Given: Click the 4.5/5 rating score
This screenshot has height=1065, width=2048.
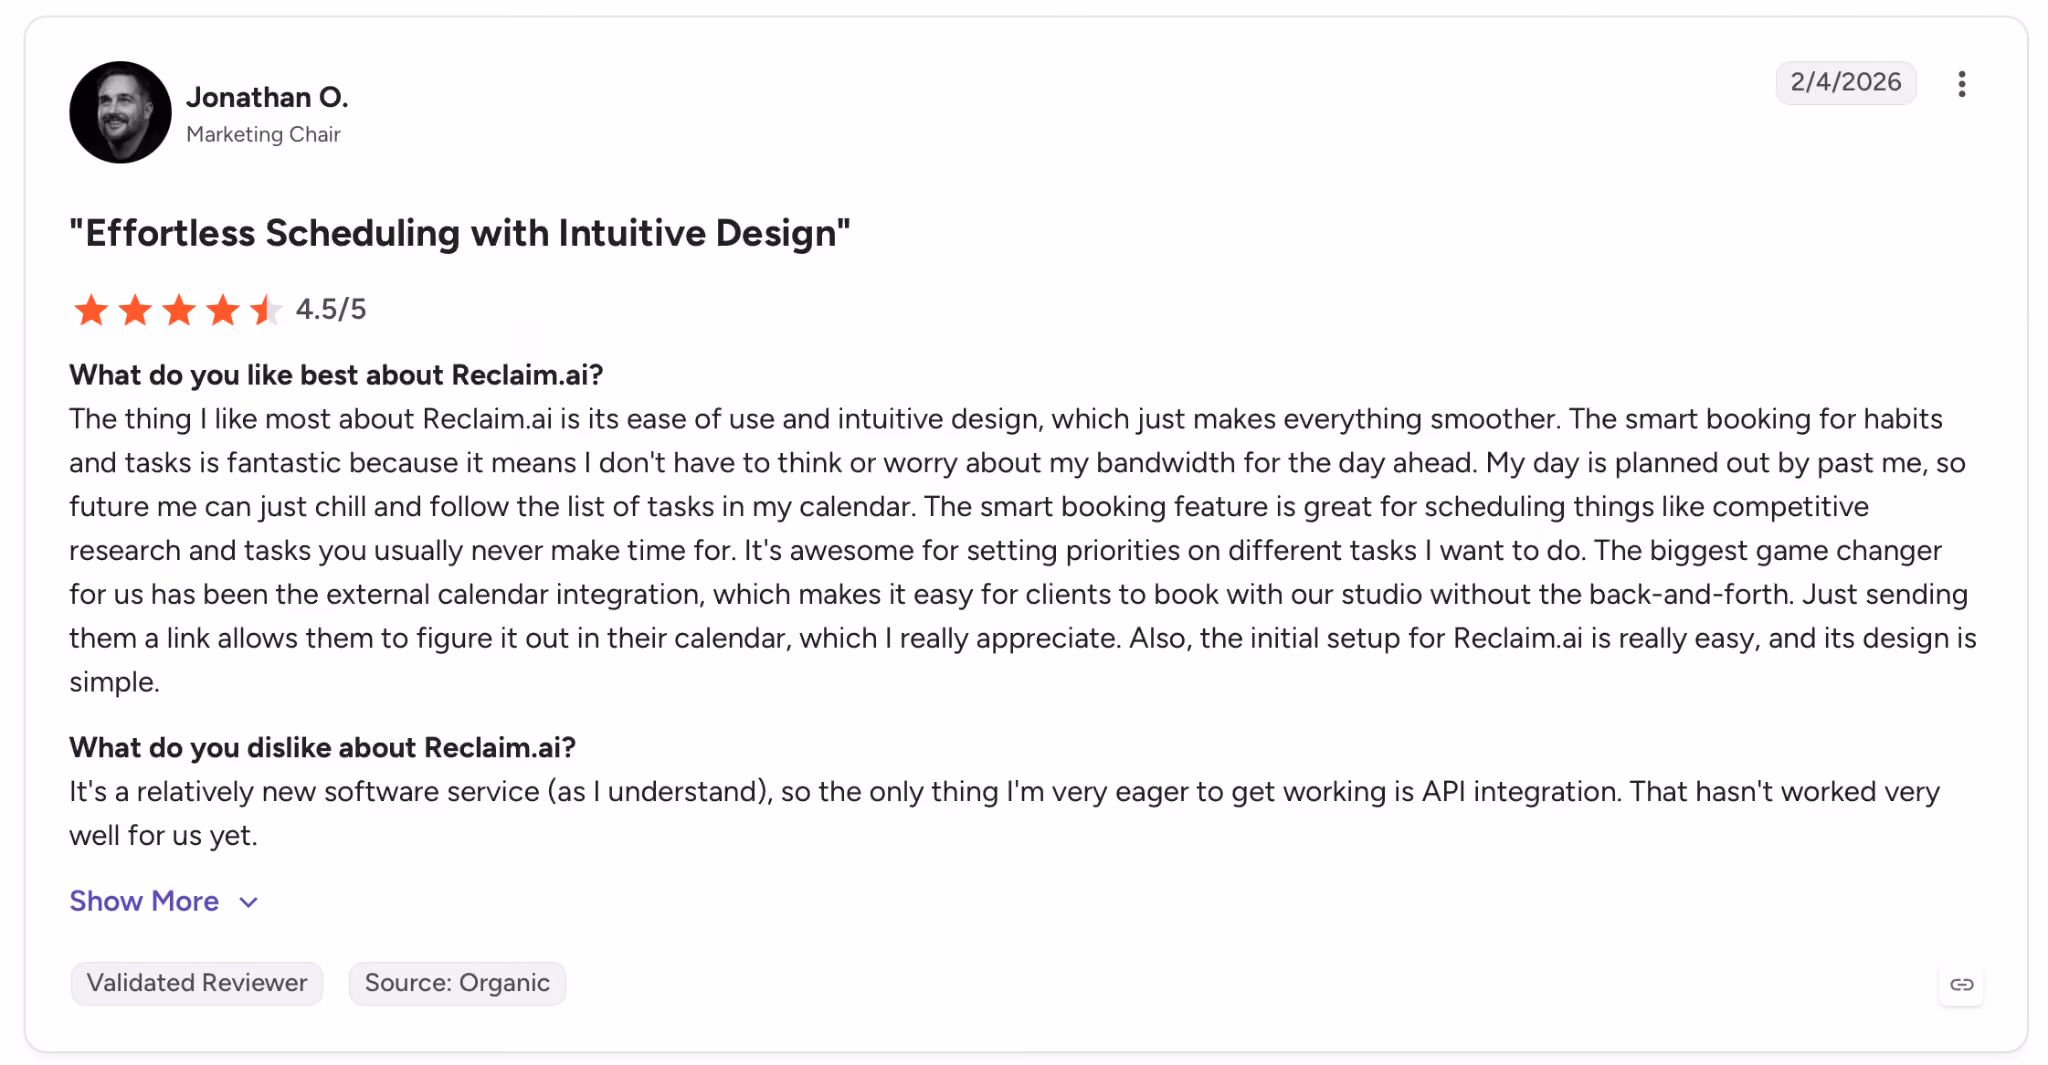Looking at the screenshot, I should 331,309.
